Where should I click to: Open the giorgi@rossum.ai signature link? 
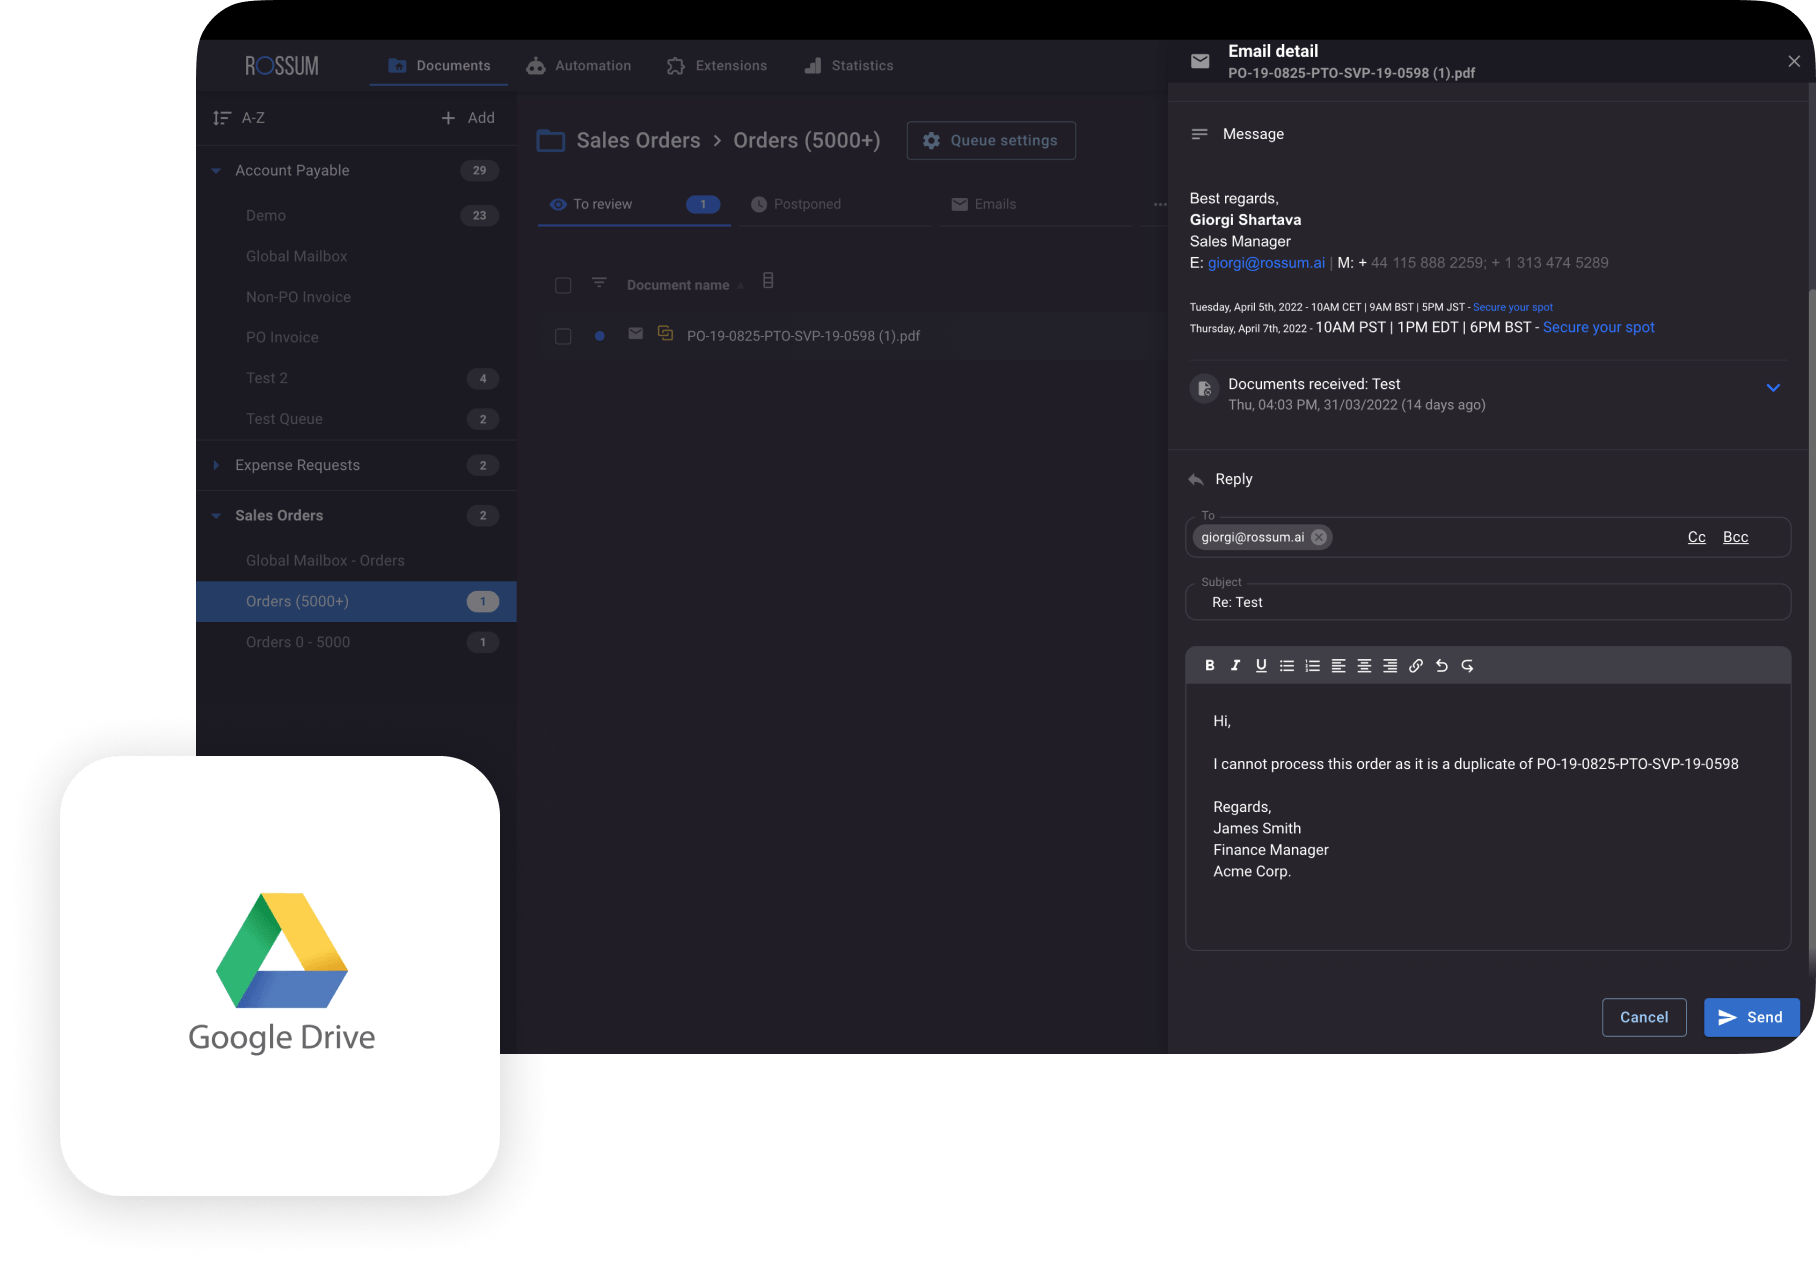pyautogui.click(x=1266, y=263)
